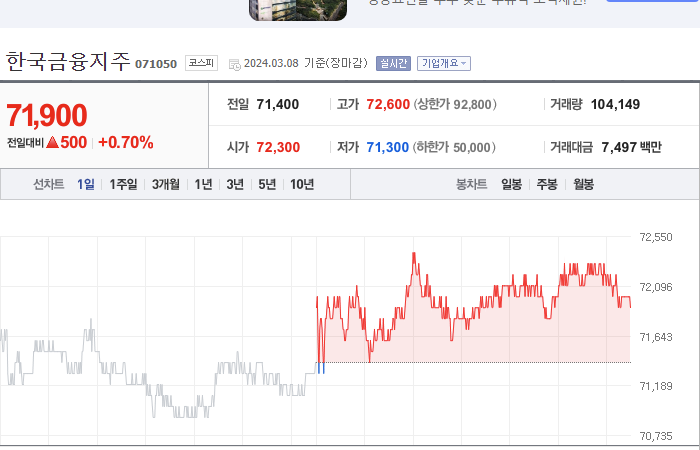This screenshot has width=700, height=450.
Task: Click the low price 71,300
Action: point(388,147)
